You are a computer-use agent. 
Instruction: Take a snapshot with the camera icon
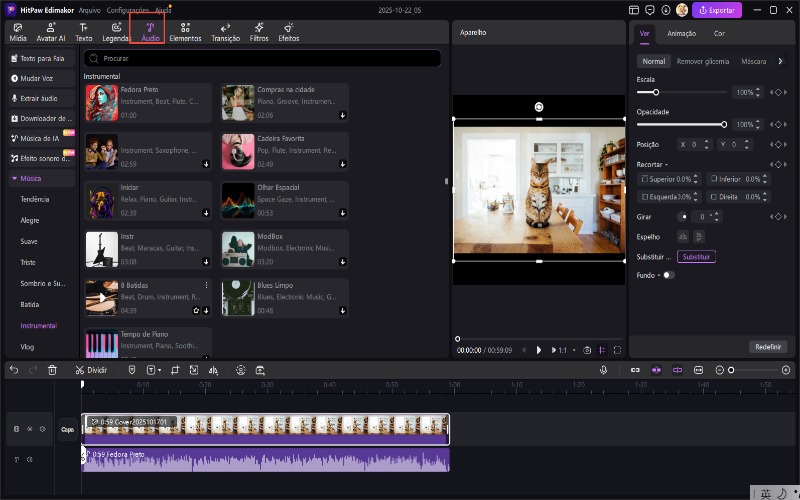[587, 350]
